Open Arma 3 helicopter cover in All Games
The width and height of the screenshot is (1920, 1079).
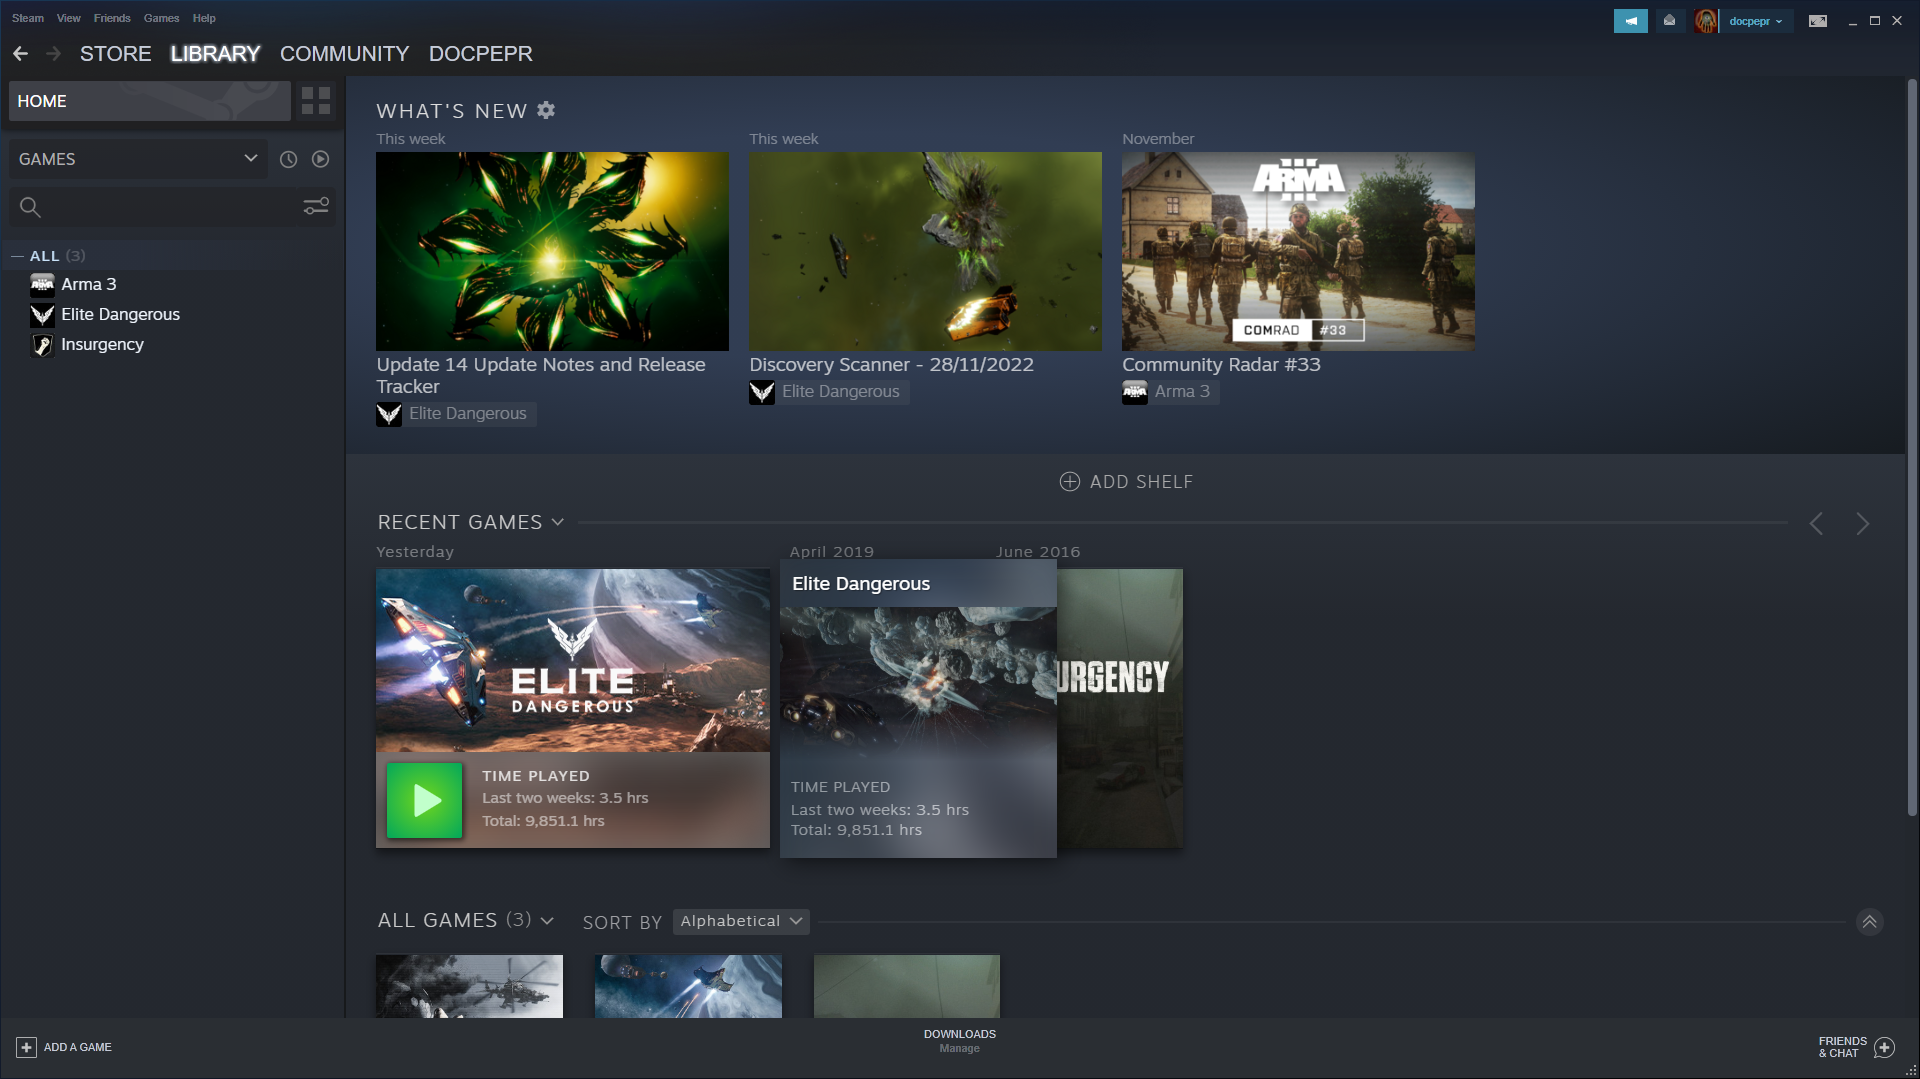(x=469, y=986)
